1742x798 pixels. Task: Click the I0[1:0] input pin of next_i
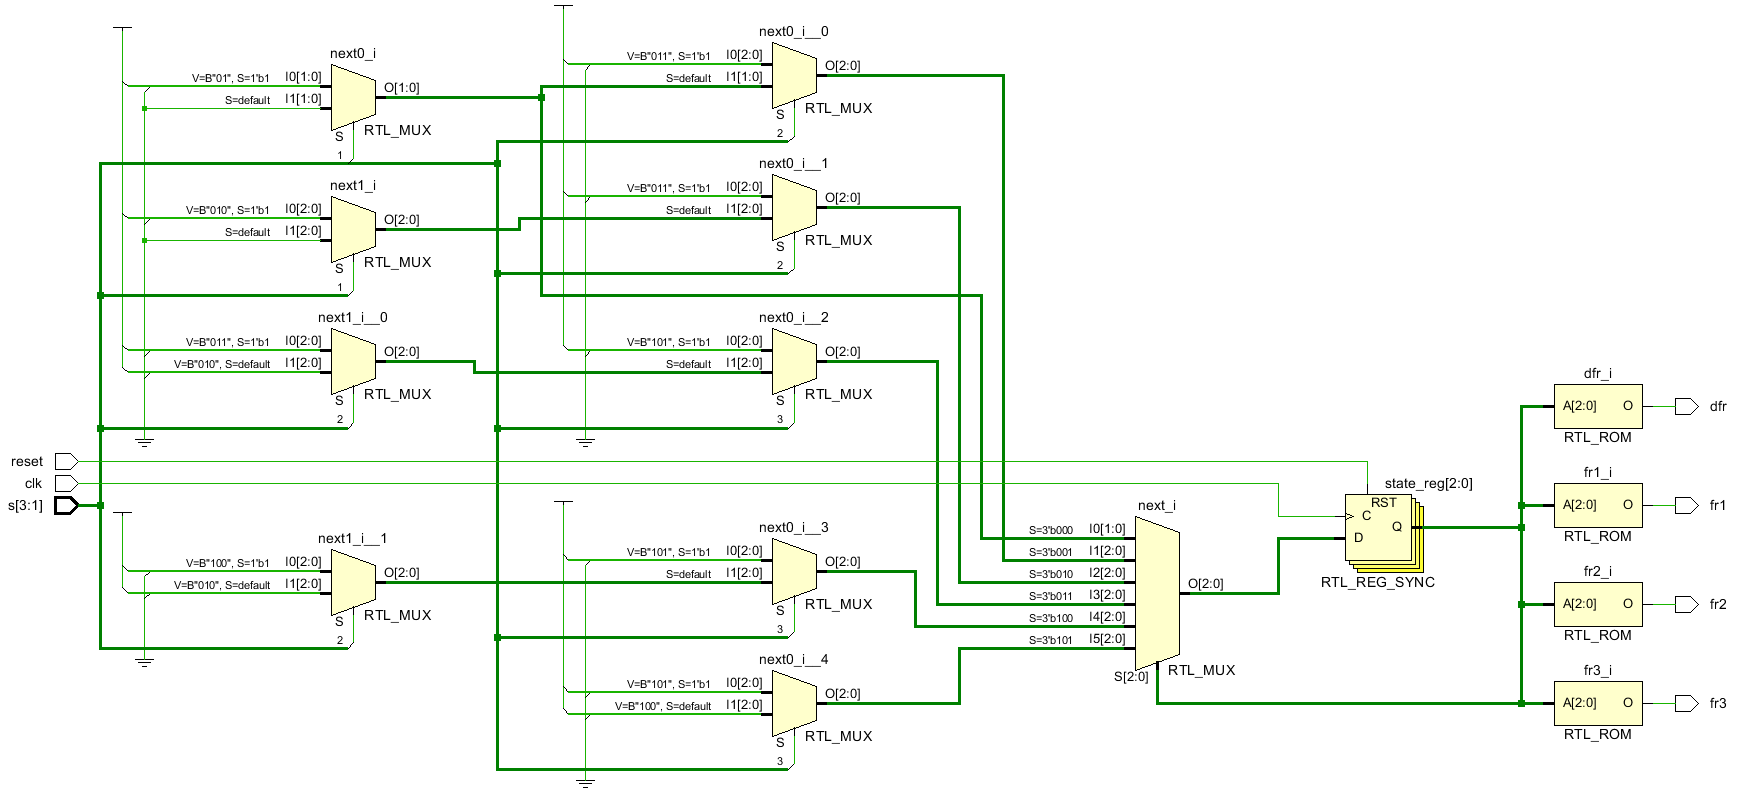[x=1107, y=529]
